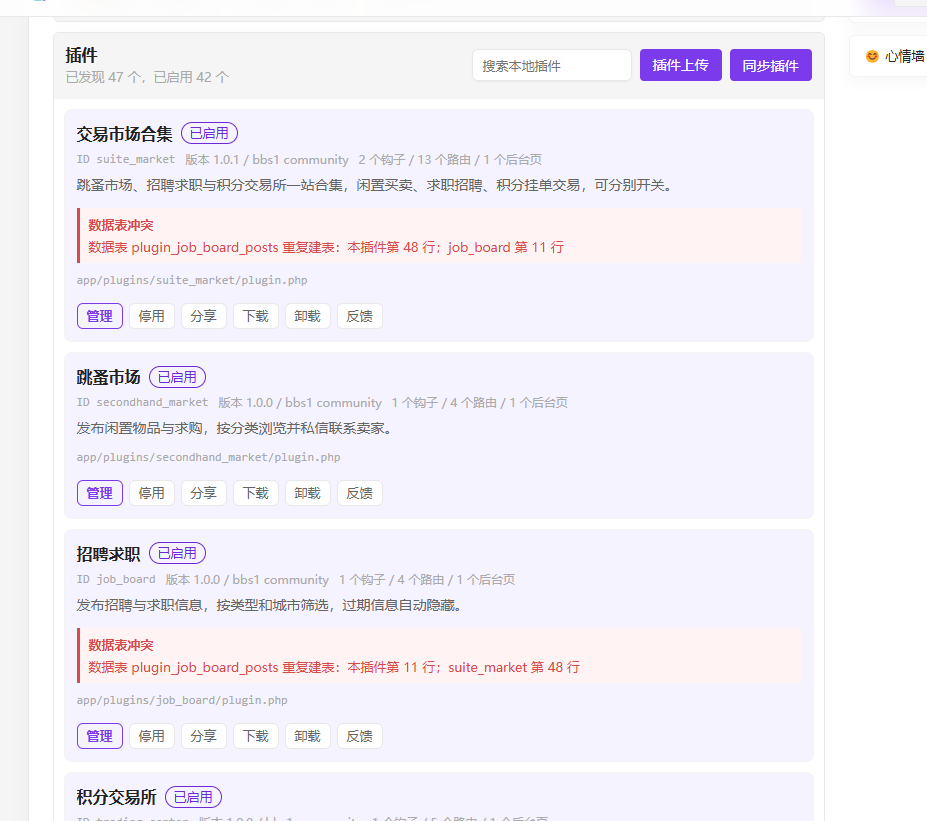Click the 插件 section heading

[82, 55]
